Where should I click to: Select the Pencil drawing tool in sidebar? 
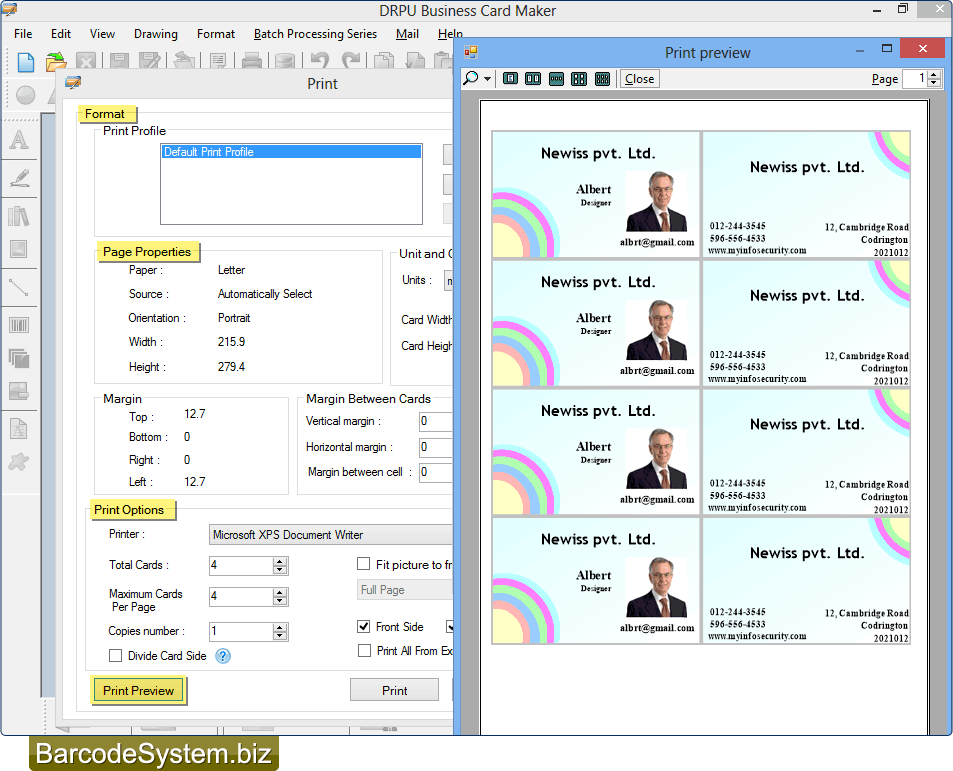pos(19,178)
